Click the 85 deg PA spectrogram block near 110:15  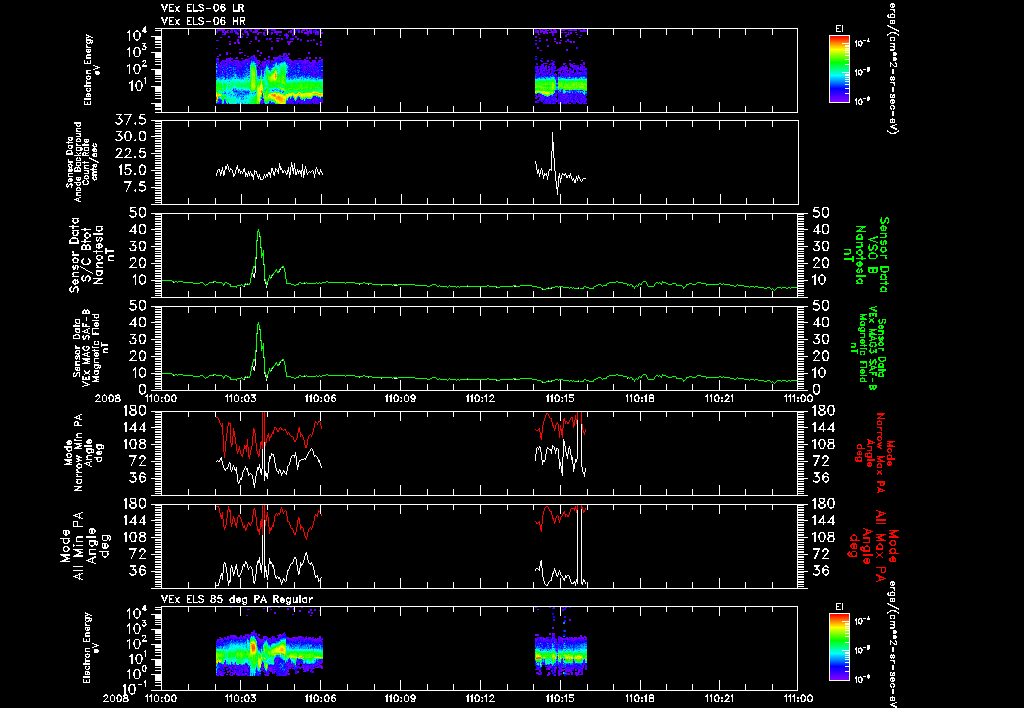[561, 655]
